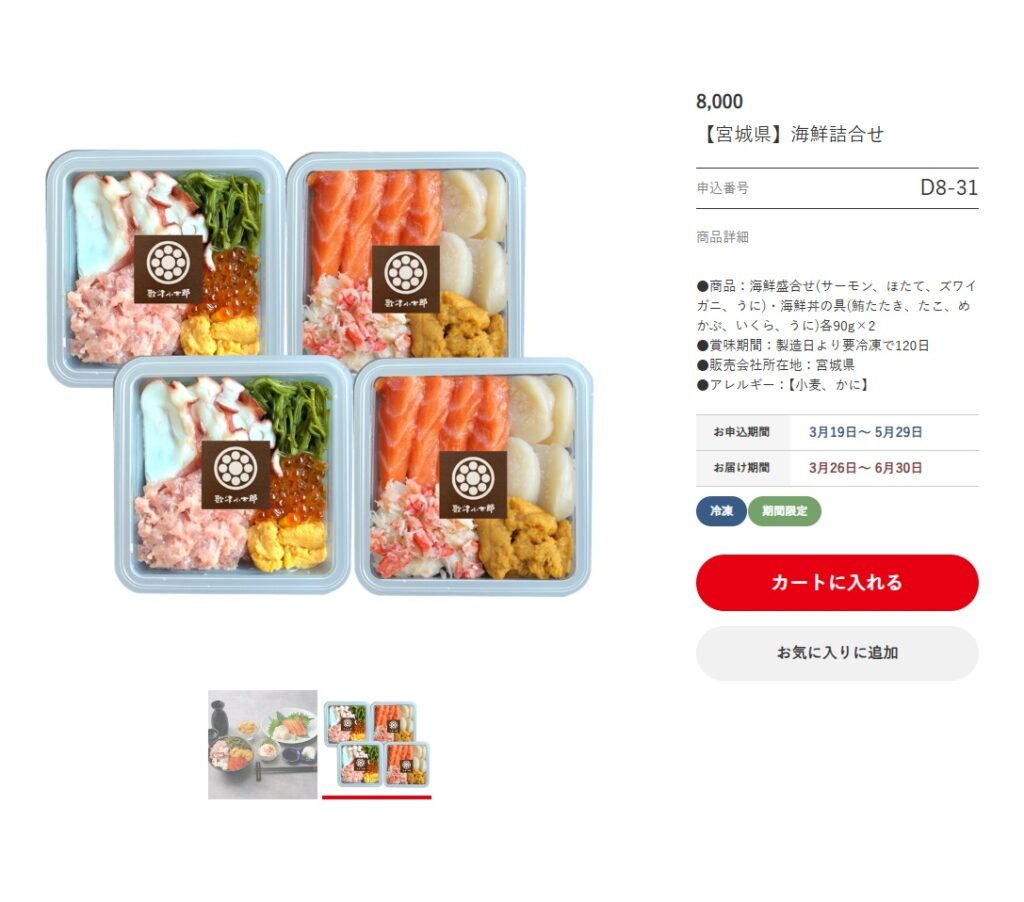The width and height of the screenshot is (1024, 902).
Task: Click the logo sticker on top-right tray
Action: click(x=406, y=279)
